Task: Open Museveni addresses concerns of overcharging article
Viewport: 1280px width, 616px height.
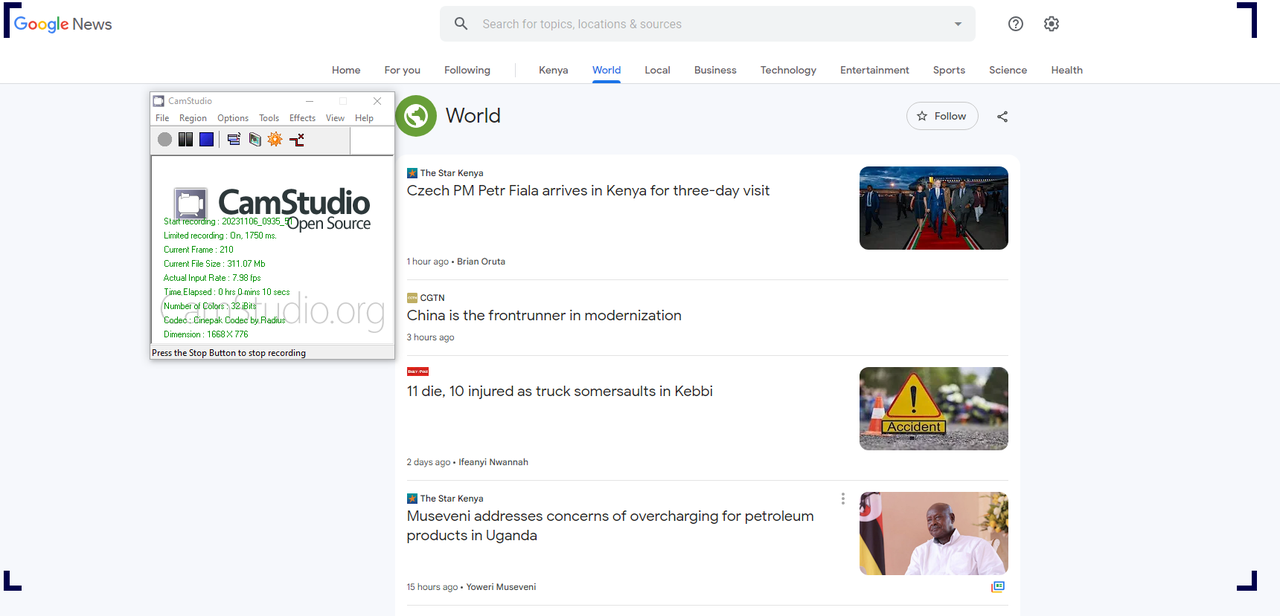Action: (x=610, y=526)
